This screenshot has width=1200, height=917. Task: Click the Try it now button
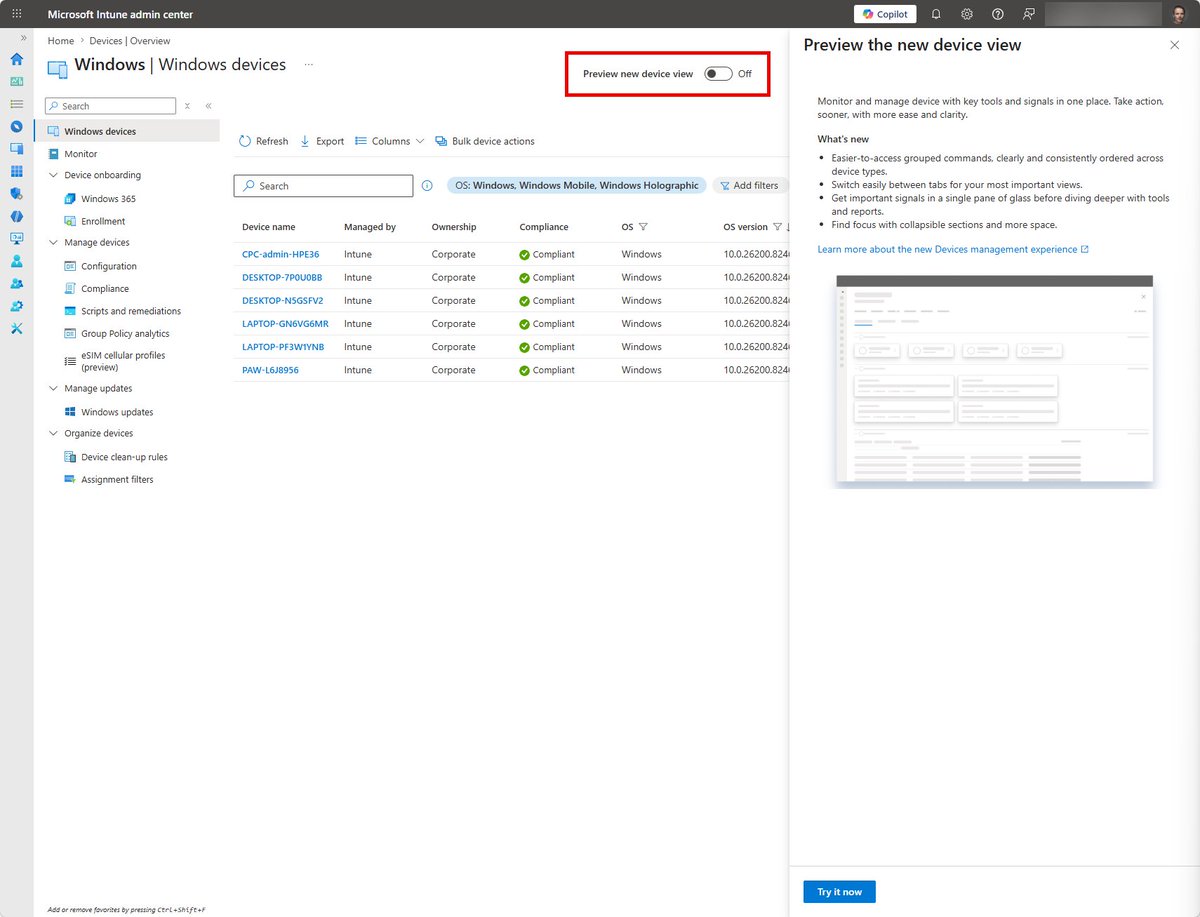[839, 892]
